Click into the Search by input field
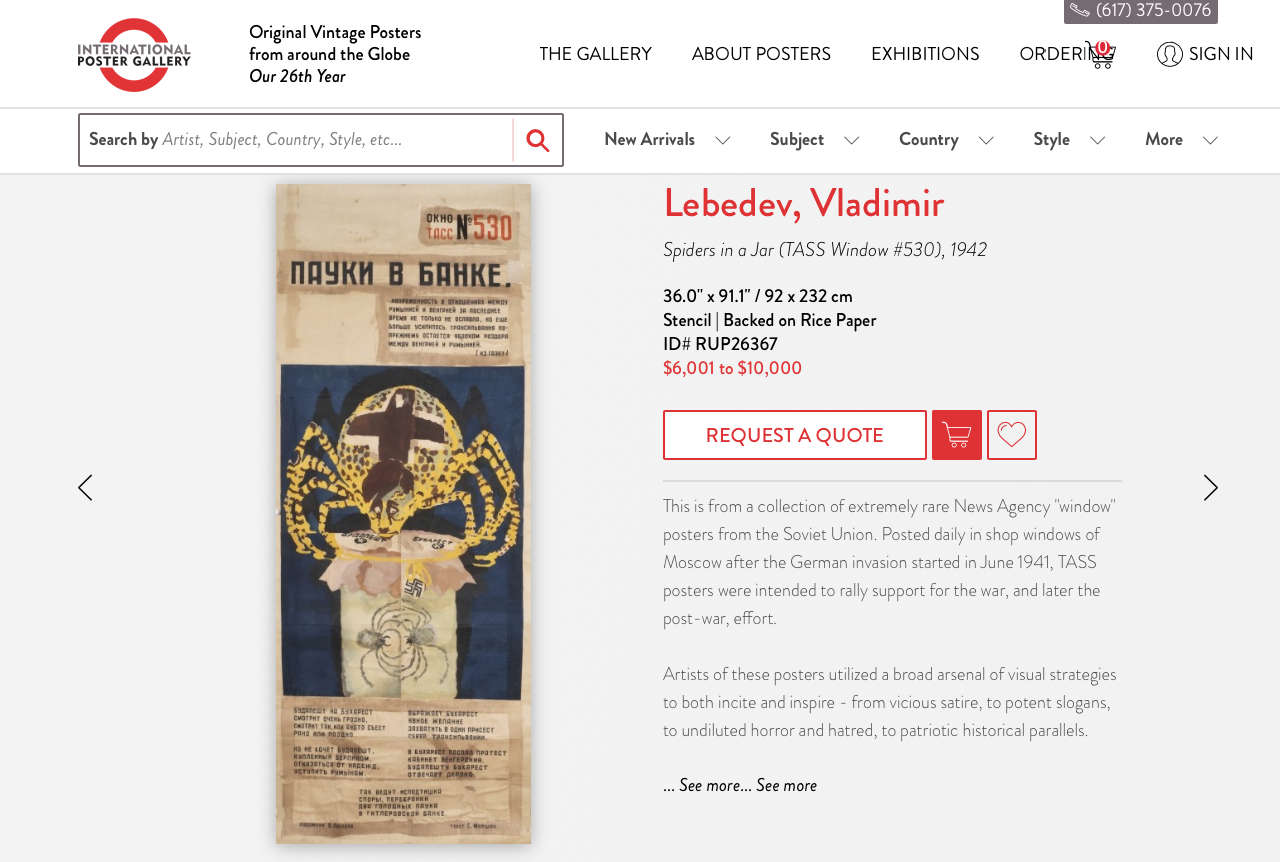 point(296,140)
